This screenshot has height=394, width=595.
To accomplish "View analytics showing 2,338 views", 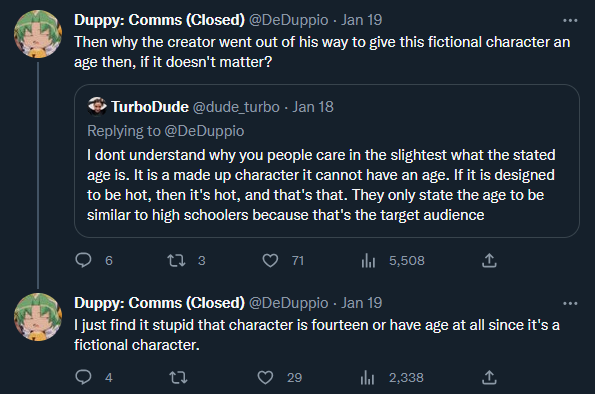I will 392,377.
